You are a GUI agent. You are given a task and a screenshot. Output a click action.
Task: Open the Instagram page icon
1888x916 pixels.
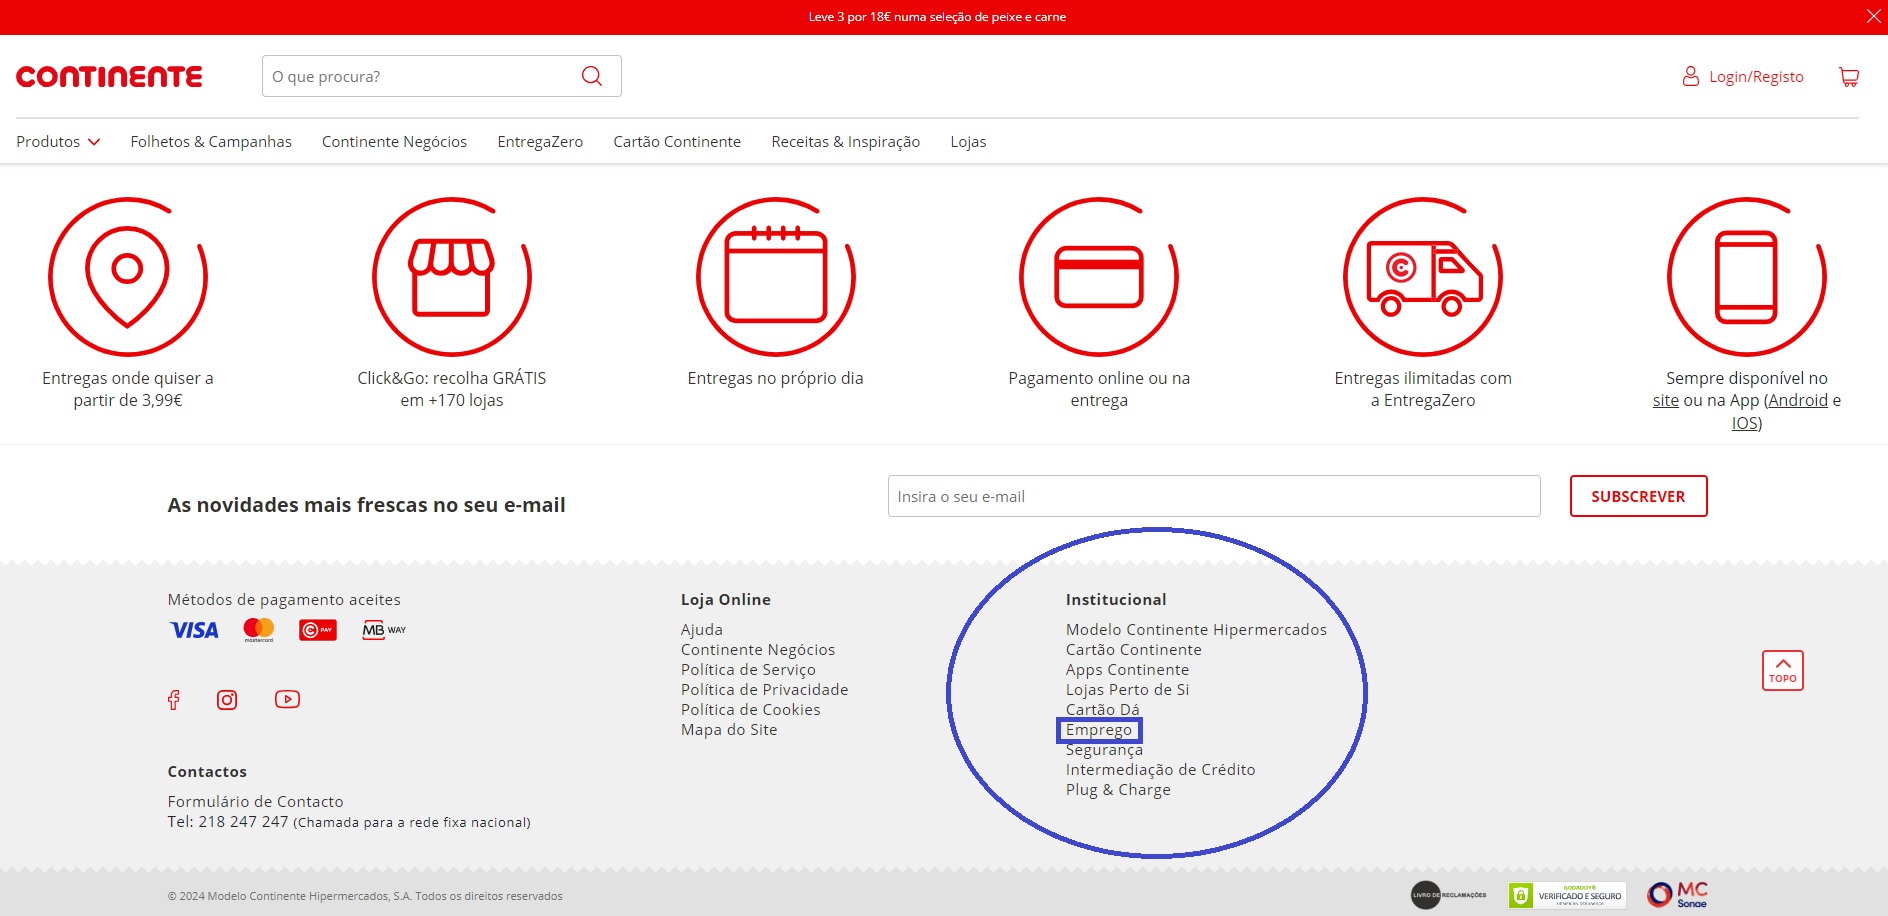coord(227,700)
